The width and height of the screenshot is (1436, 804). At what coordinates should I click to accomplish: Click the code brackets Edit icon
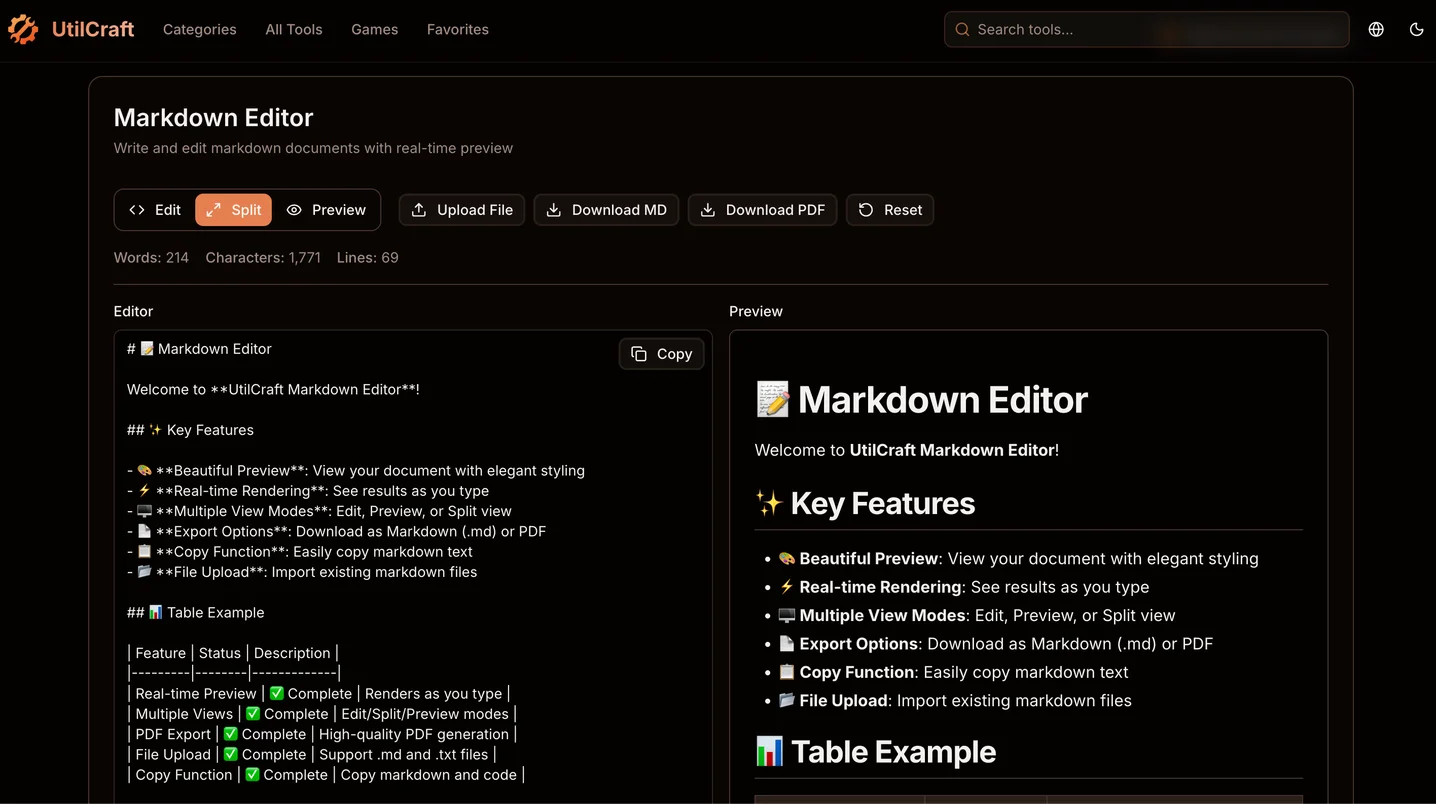pos(137,210)
